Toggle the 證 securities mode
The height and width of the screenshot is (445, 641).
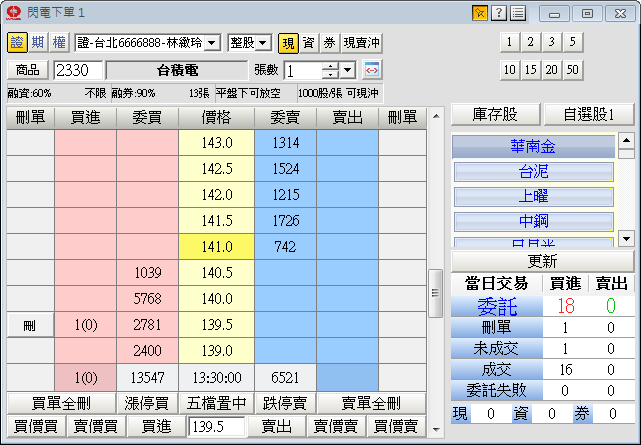(x=17, y=43)
